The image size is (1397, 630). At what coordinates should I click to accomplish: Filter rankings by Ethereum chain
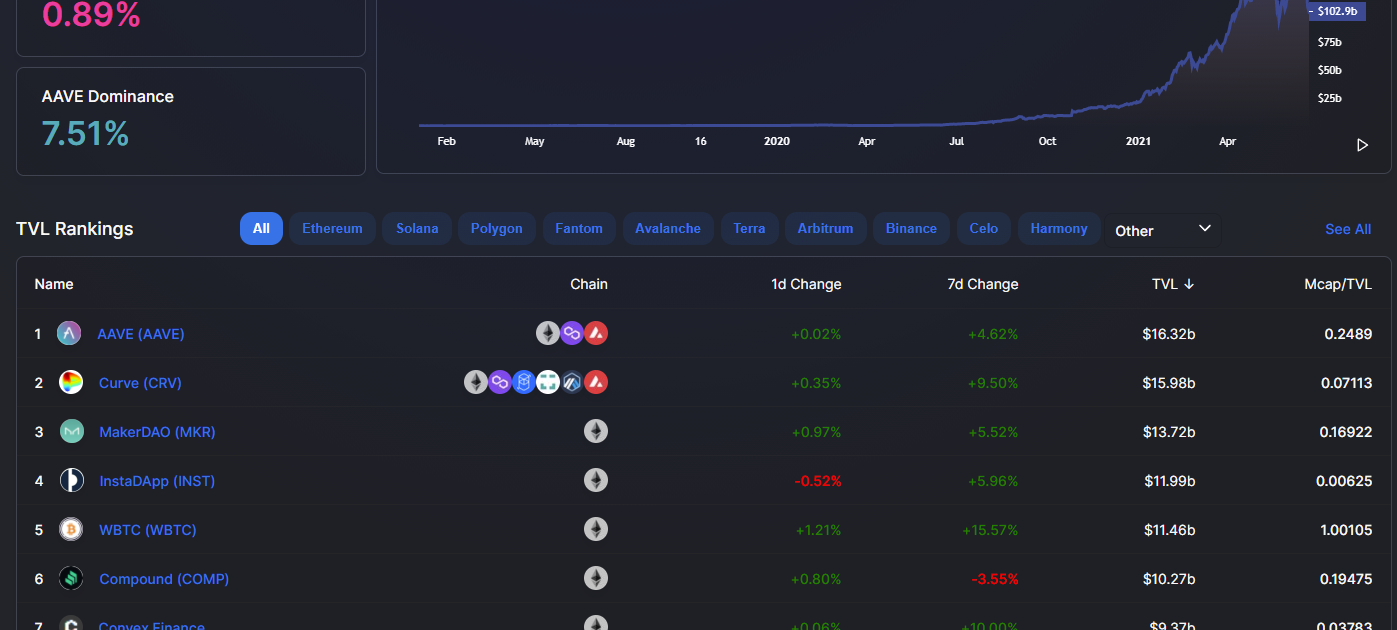pyautogui.click(x=332, y=229)
